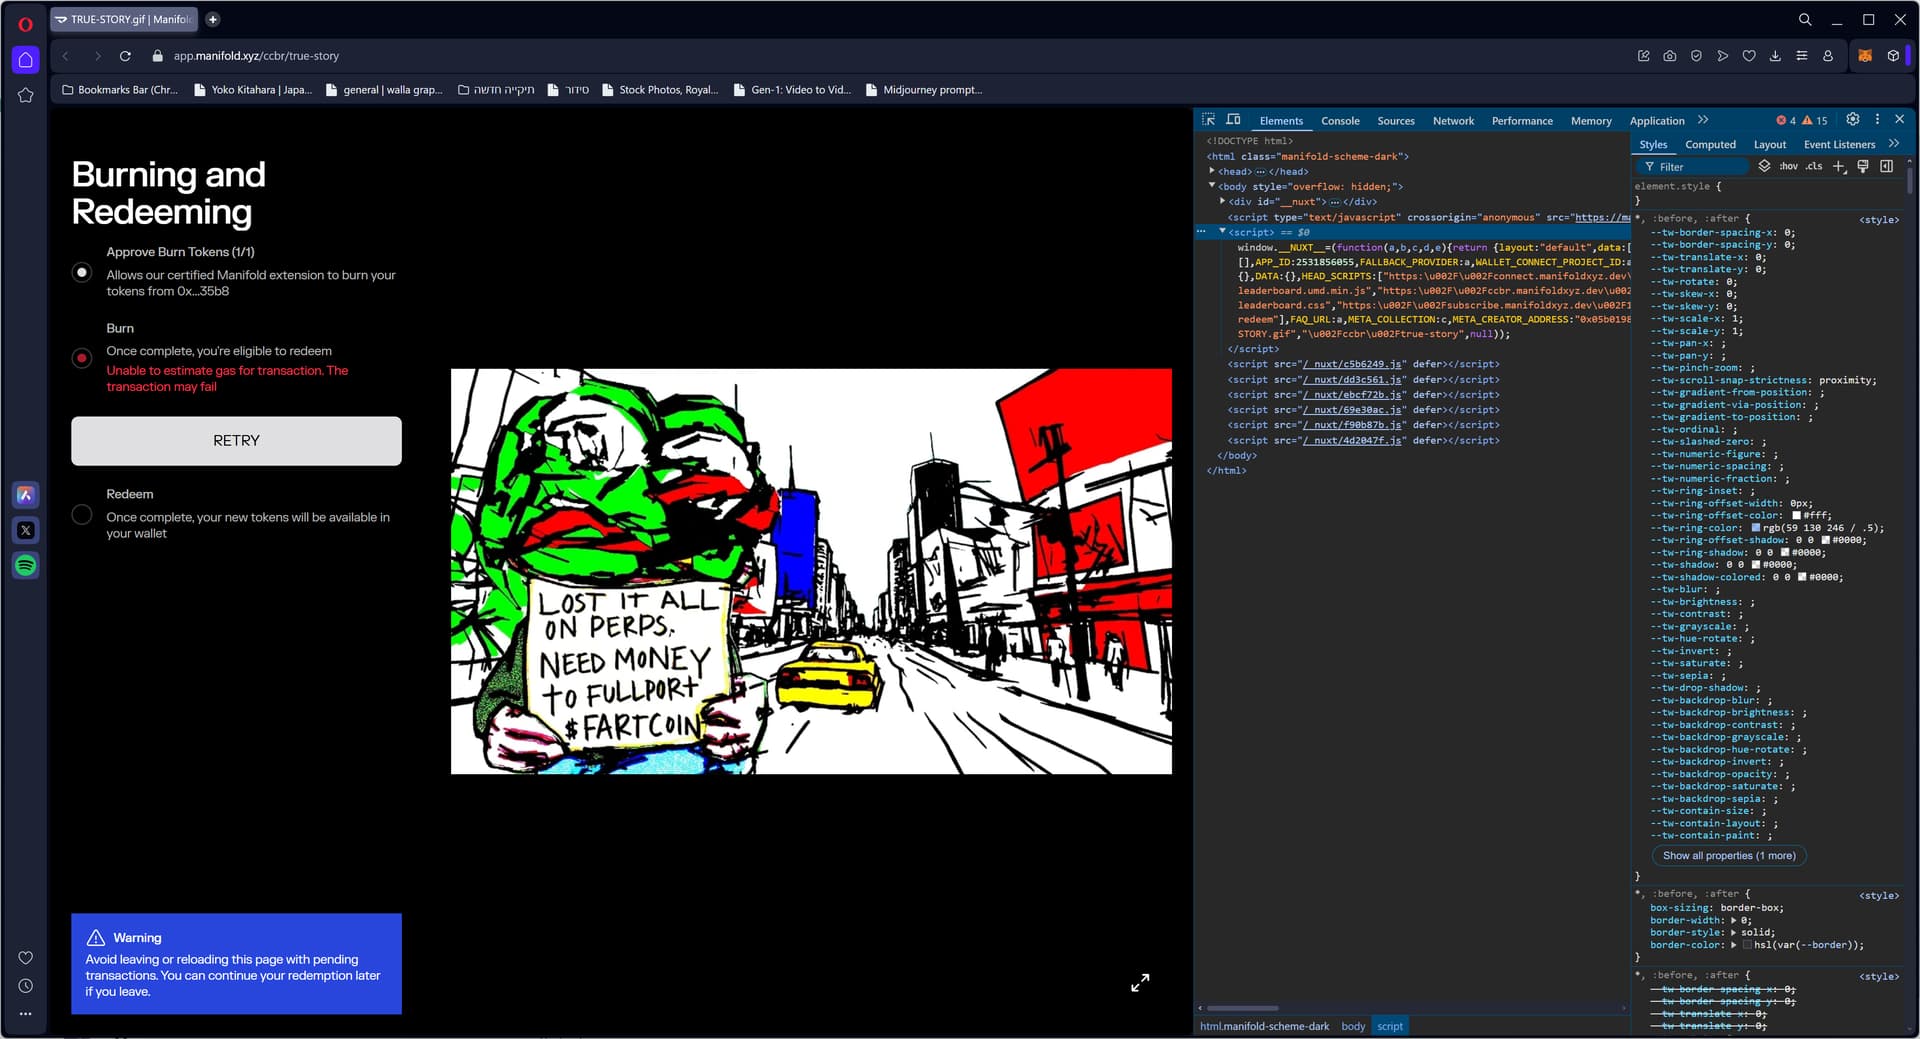The height and width of the screenshot is (1039, 1920).
Task: Open the profile account icon
Action: point(1828,56)
